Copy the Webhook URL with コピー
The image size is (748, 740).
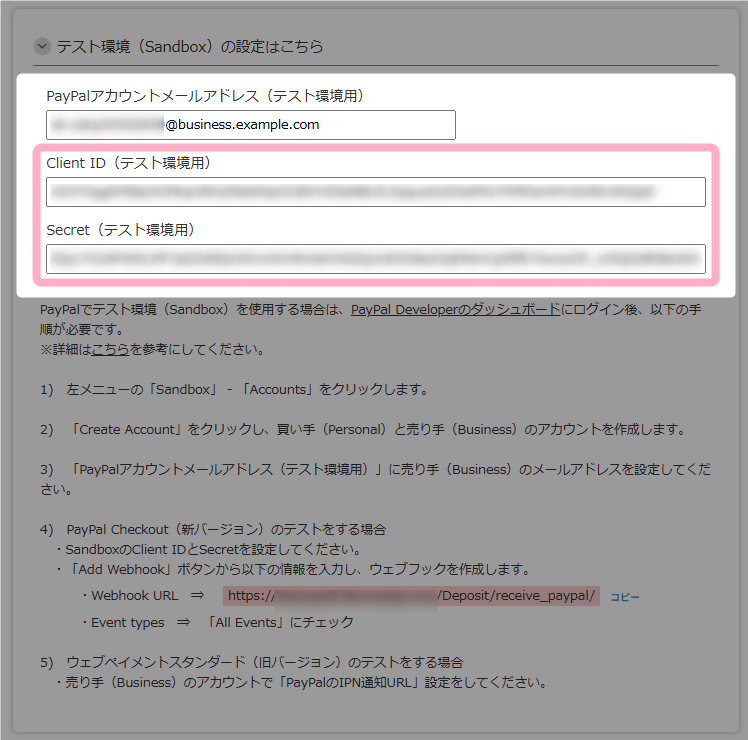[x=624, y=597]
